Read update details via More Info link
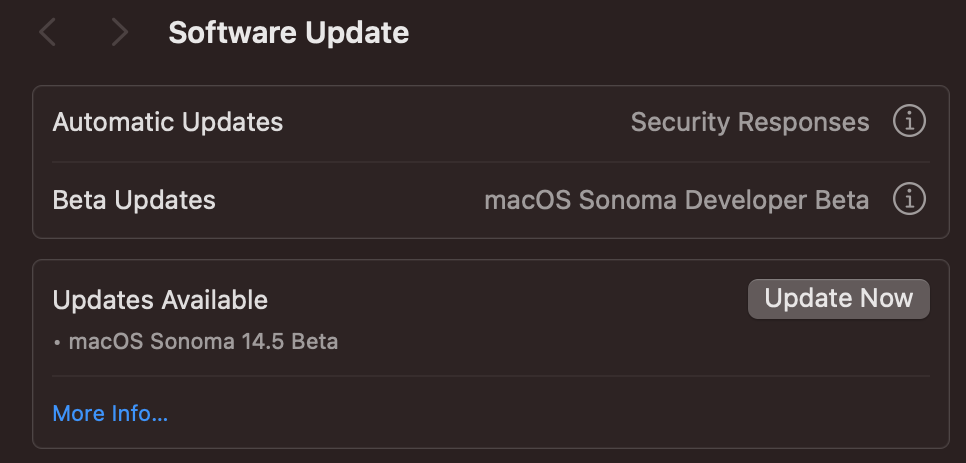The width and height of the screenshot is (966, 463). tap(110, 413)
